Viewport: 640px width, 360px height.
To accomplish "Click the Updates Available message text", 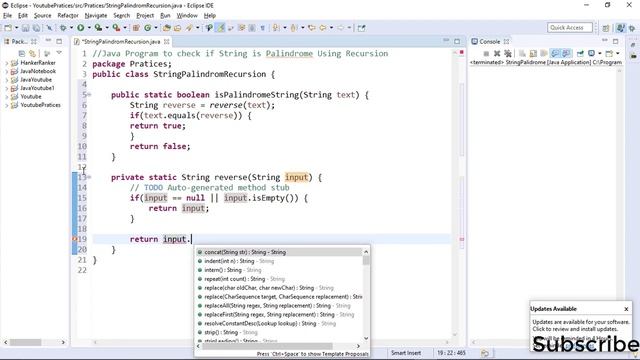I will (x=580, y=325).
